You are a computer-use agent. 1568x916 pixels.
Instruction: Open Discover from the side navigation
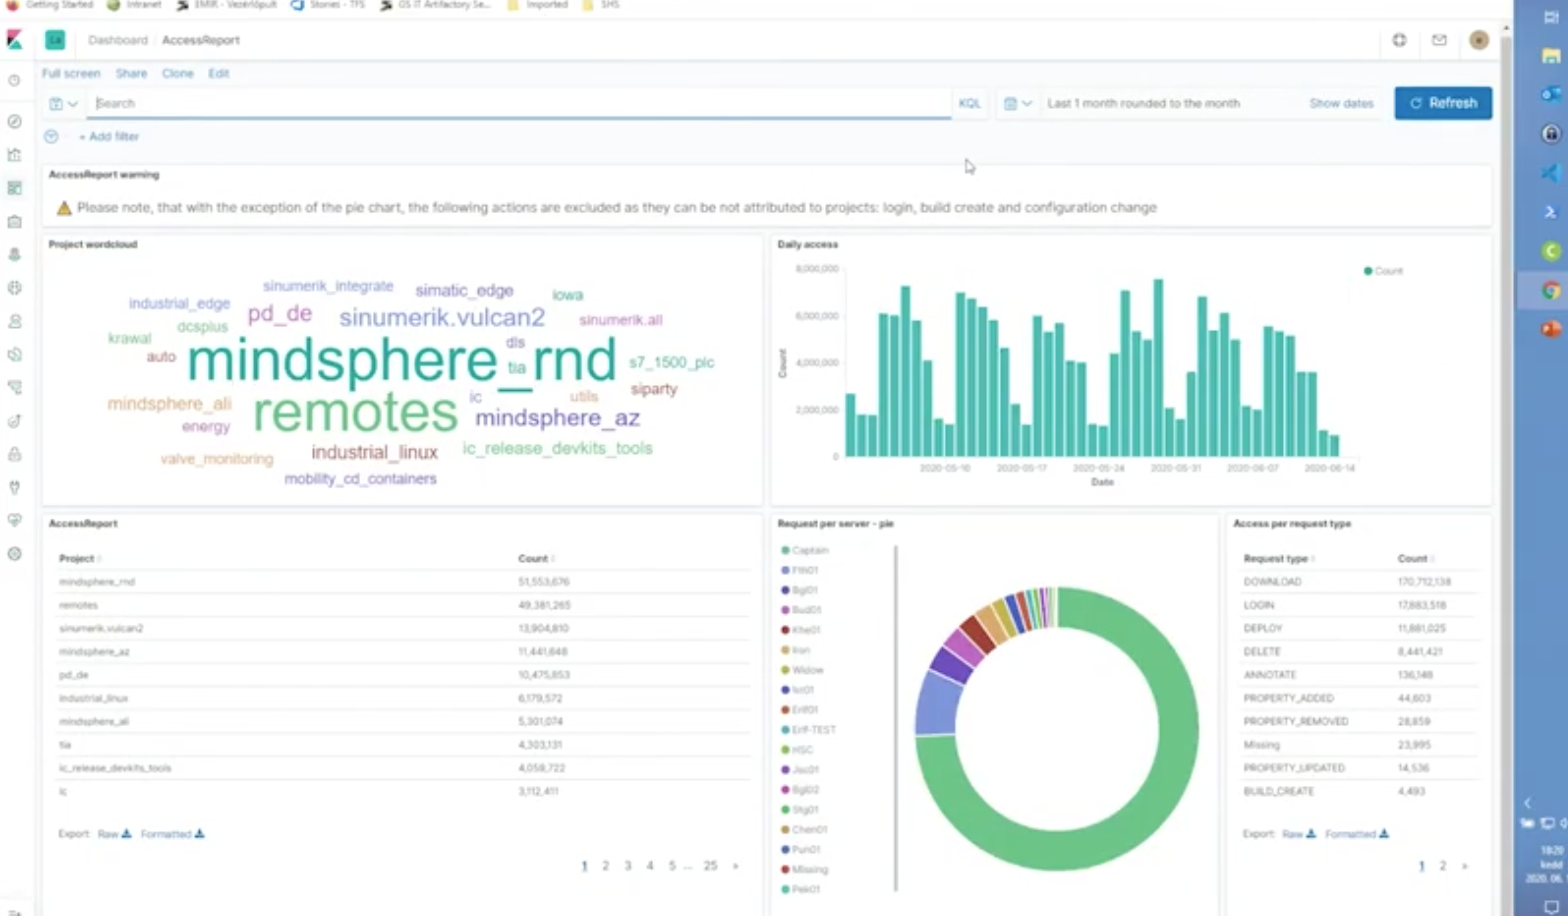14,121
